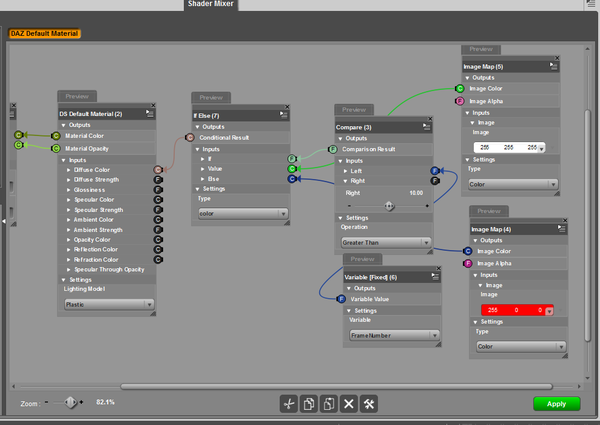600x425 pixels.
Task: Select the Shader Mixer tab
Action: point(211,4)
